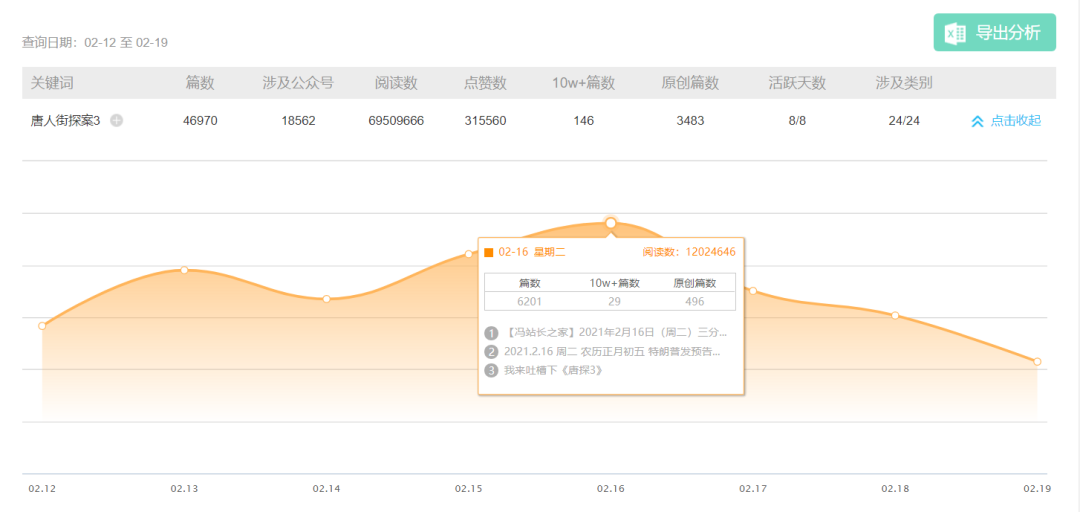
Task: Click the 关键词 column header
Action: pyautogui.click(x=52, y=83)
